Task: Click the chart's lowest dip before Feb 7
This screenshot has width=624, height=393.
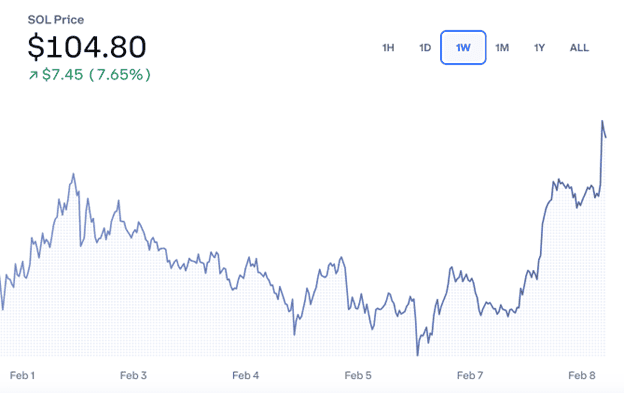Action: coord(417,354)
